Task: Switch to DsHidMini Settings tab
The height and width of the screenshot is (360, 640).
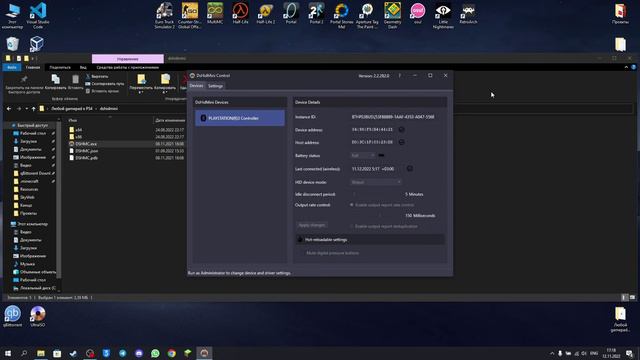Action: (x=216, y=86)
